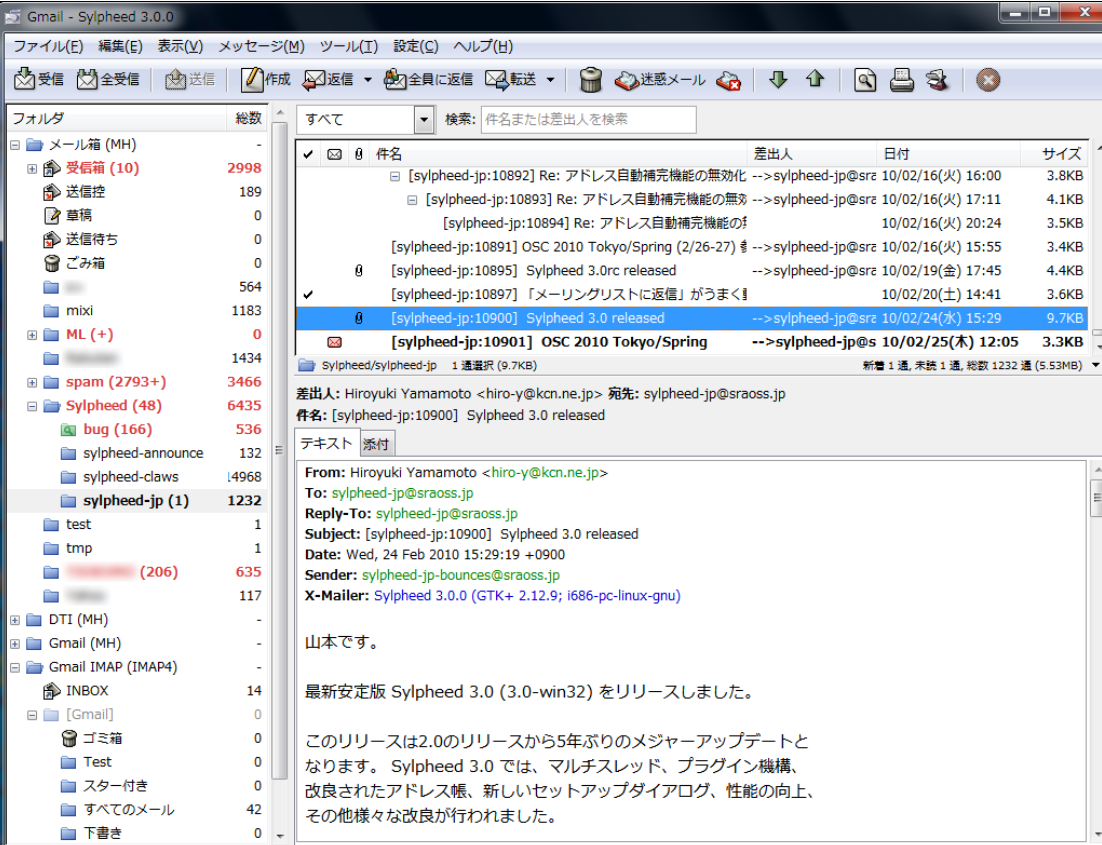Collapse the [Gmail] subfolder node

point(32,715)
